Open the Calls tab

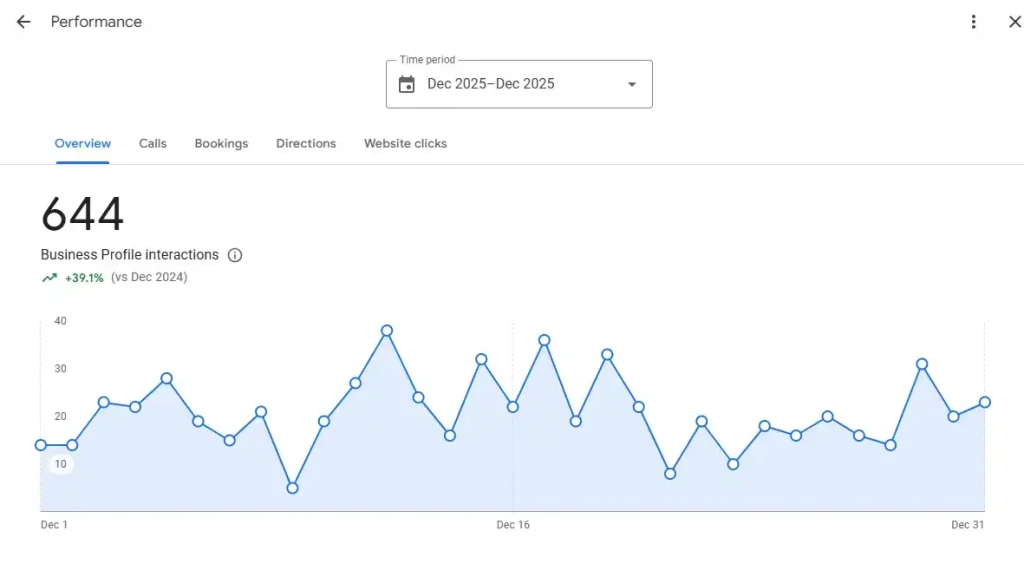153,144
